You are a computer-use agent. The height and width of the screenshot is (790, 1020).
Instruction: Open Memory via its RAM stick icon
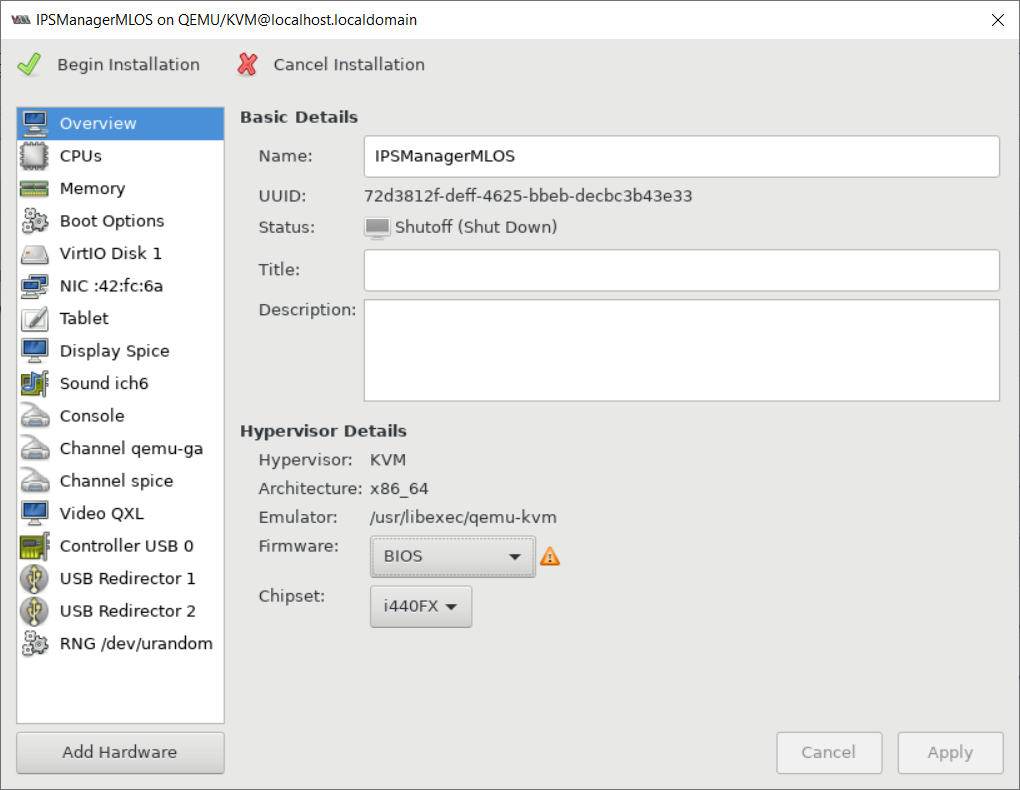pos(34,189)
